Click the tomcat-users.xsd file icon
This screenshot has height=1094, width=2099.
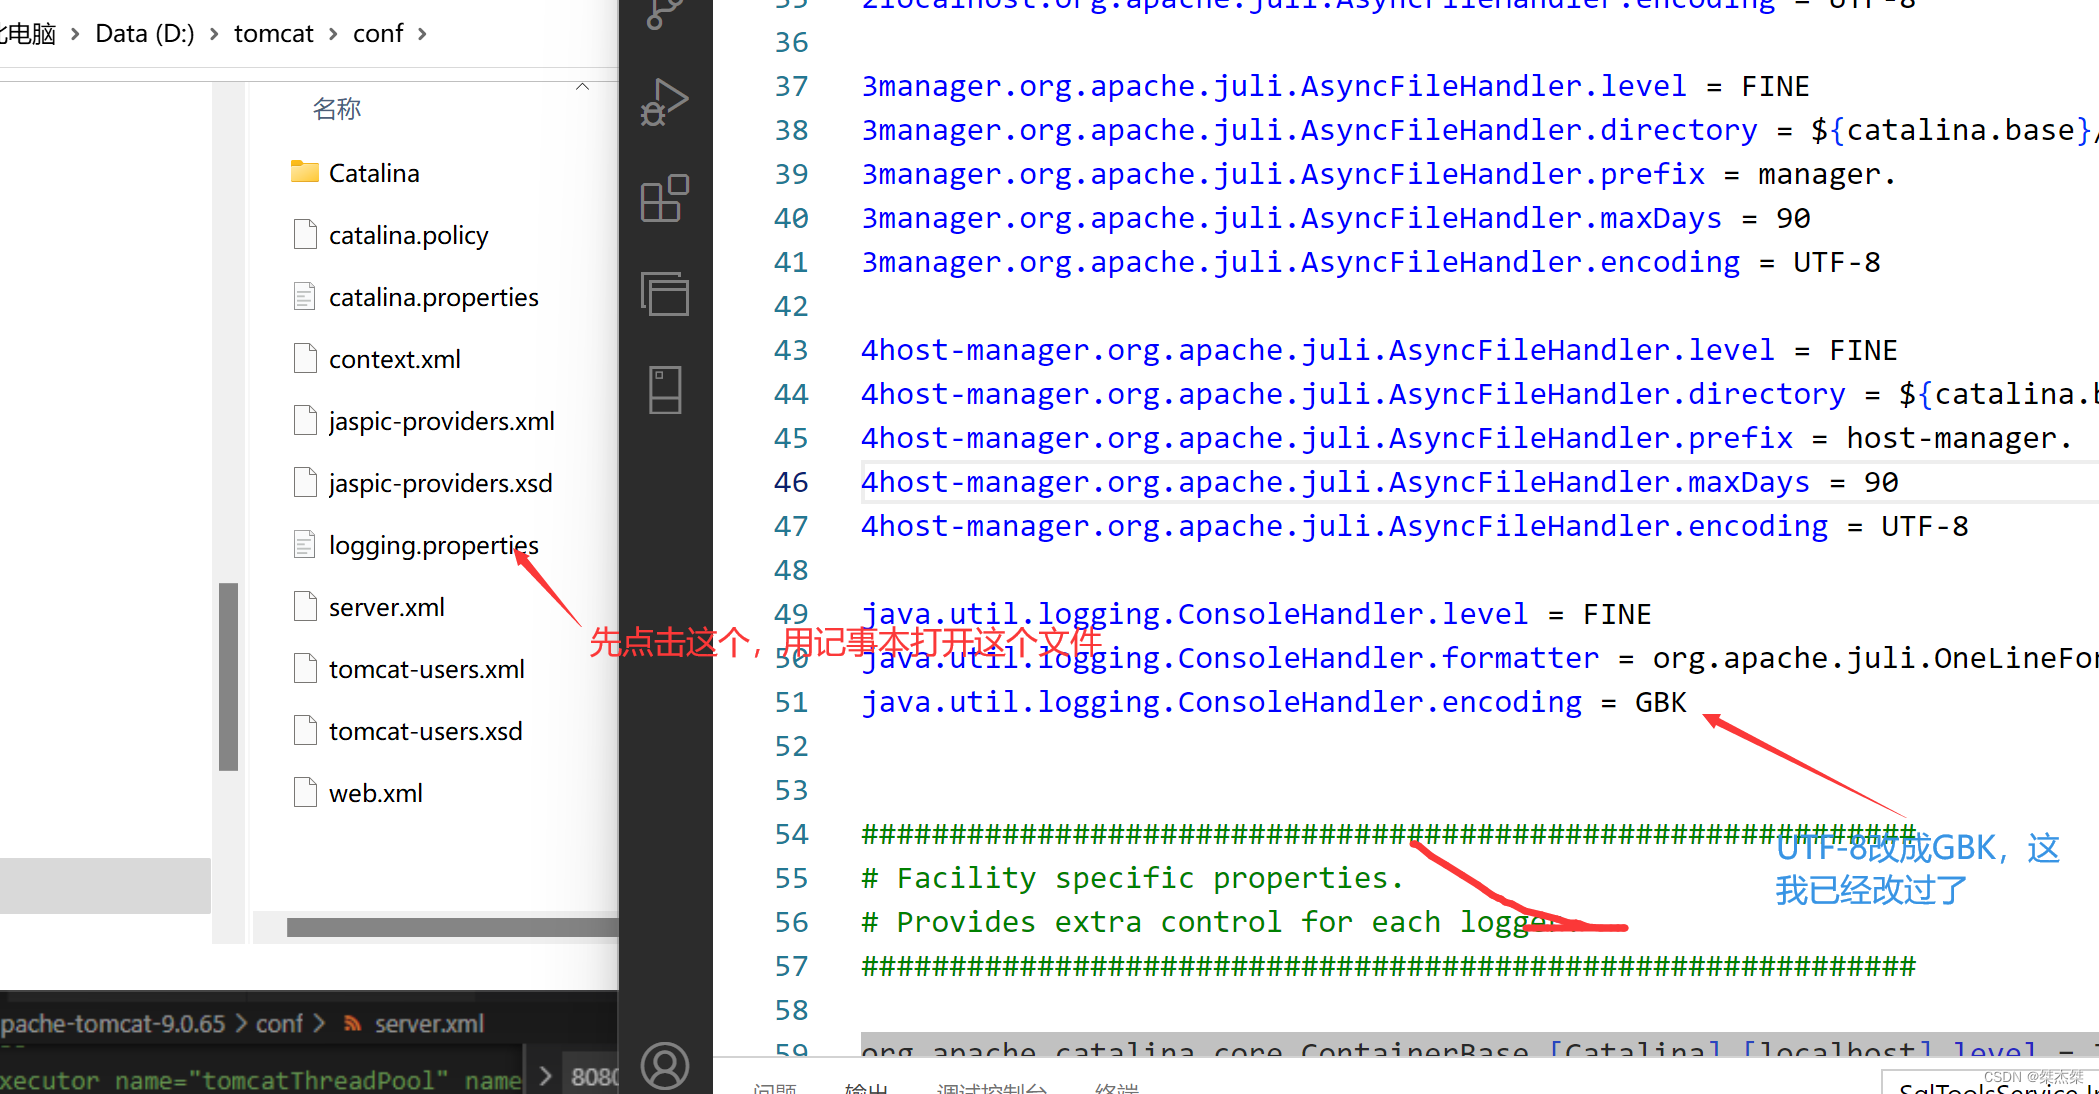[305, 730]
